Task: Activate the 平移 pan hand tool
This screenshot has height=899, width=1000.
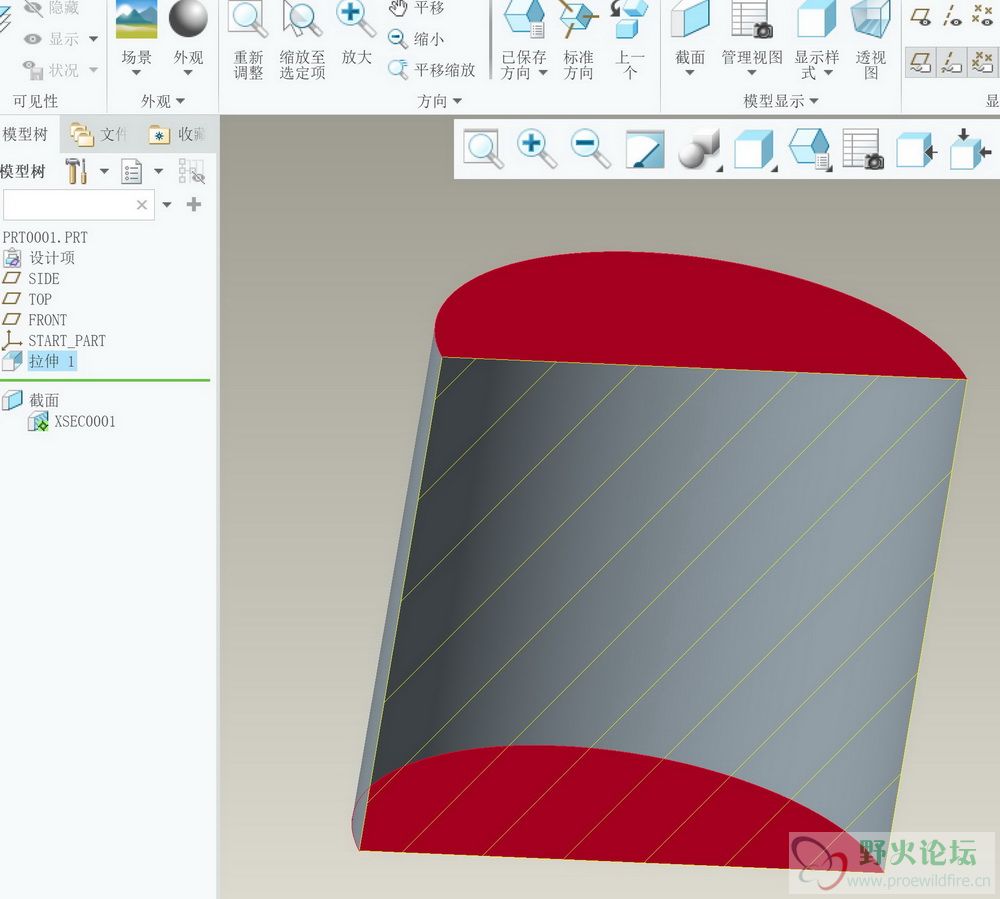Action: [x=417, y=8]
